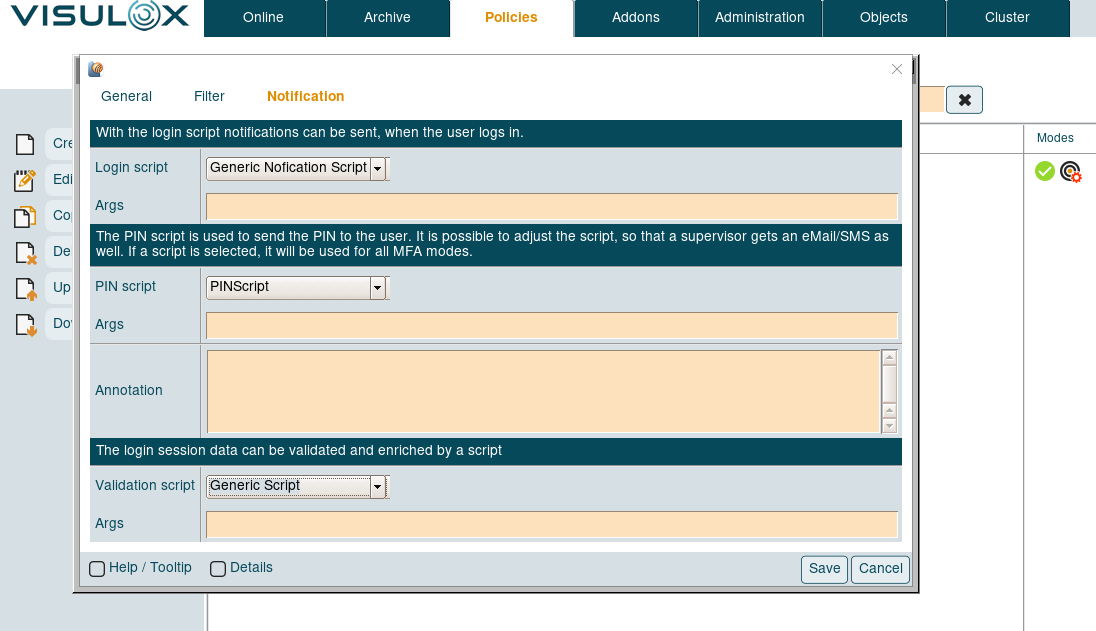This screenshot has width=1096, height=631.
Task: Click the Delete document icon in sidebar
Action: (x=25, y=252)
